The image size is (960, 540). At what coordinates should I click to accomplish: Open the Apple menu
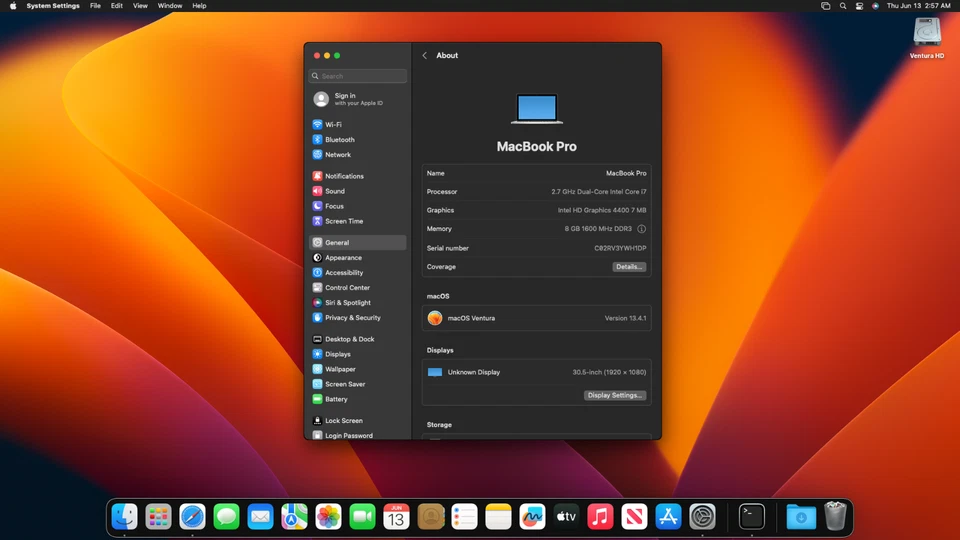tap(13, 6)
